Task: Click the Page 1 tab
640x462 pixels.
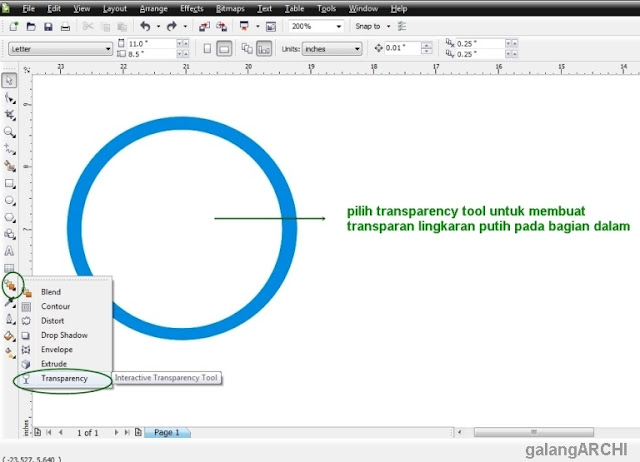Action: pyautogui.click(x=166, y=432)
